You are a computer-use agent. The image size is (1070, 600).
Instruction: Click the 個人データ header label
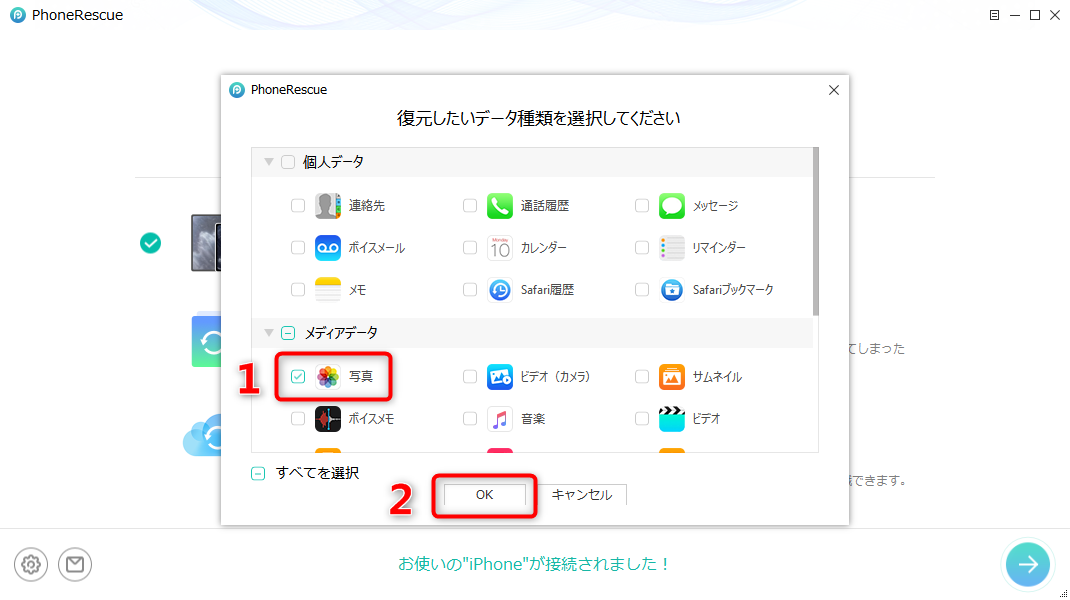(x=333, y=162)
